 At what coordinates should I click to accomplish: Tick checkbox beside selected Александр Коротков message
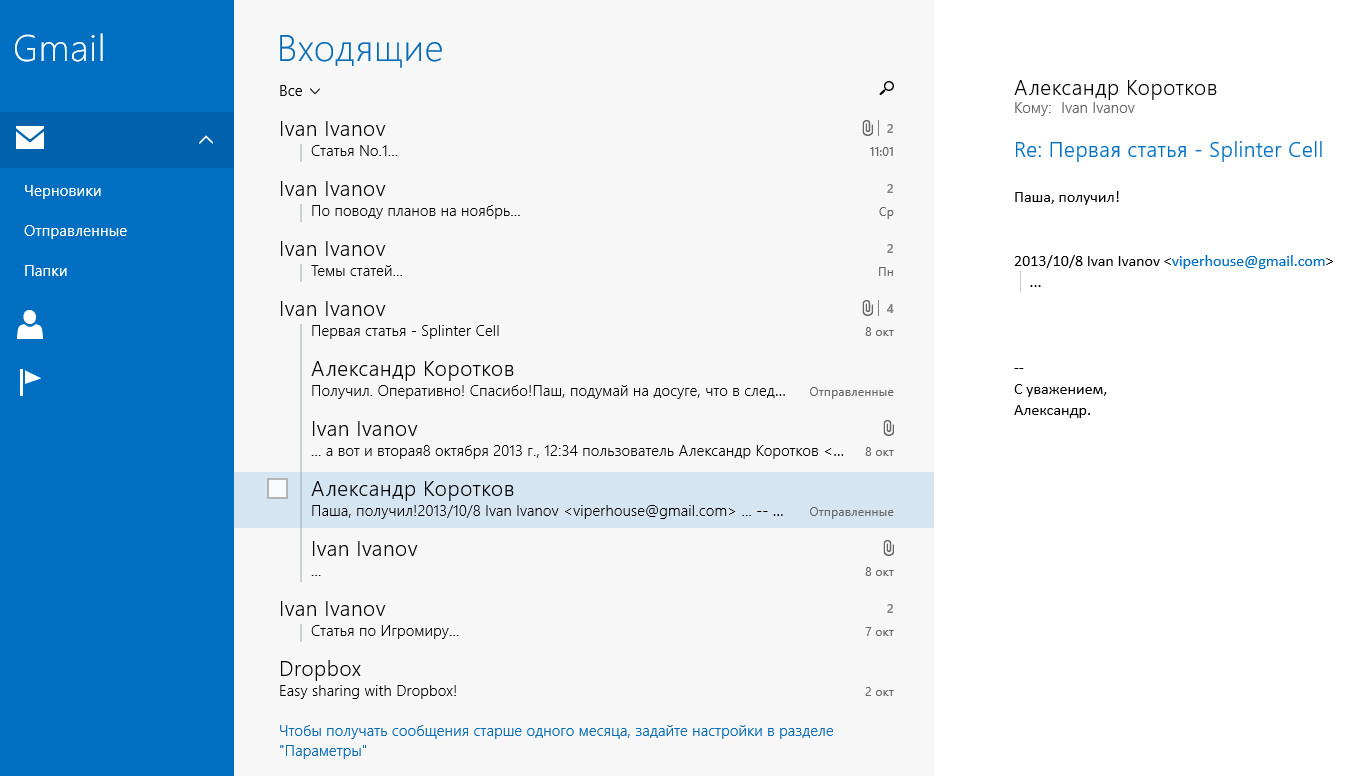pyautogui.click(x=278, y=489)
